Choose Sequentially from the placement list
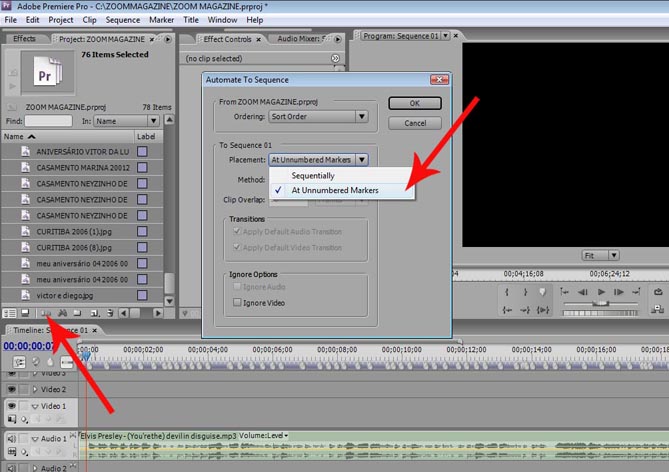This screenshot has width=669, height=472. (x=313, y=174)
